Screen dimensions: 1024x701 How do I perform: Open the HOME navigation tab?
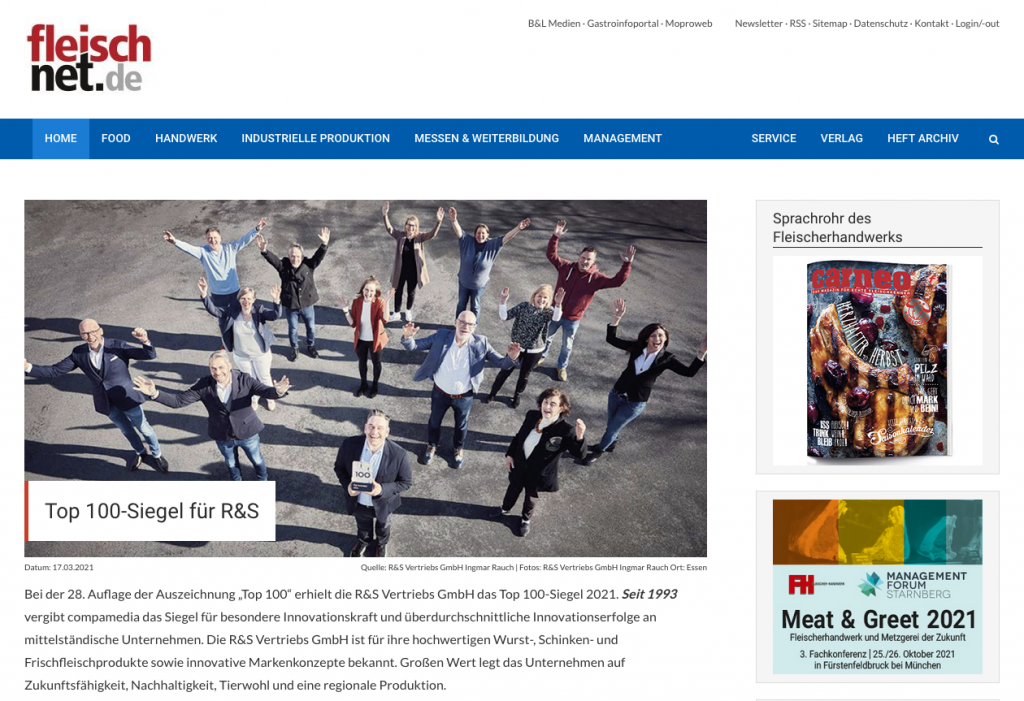[x=60, y=139]
